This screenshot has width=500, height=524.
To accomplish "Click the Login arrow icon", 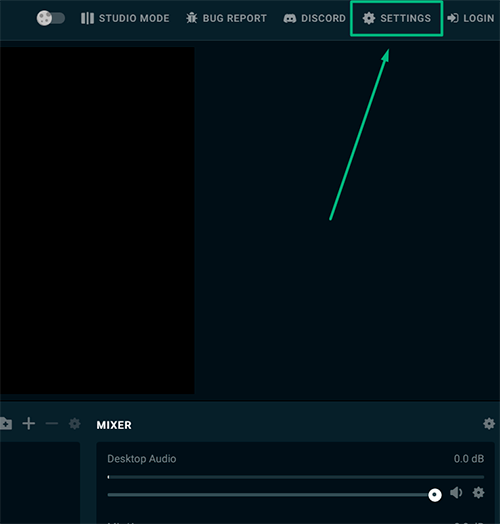I will coord(453,18).
